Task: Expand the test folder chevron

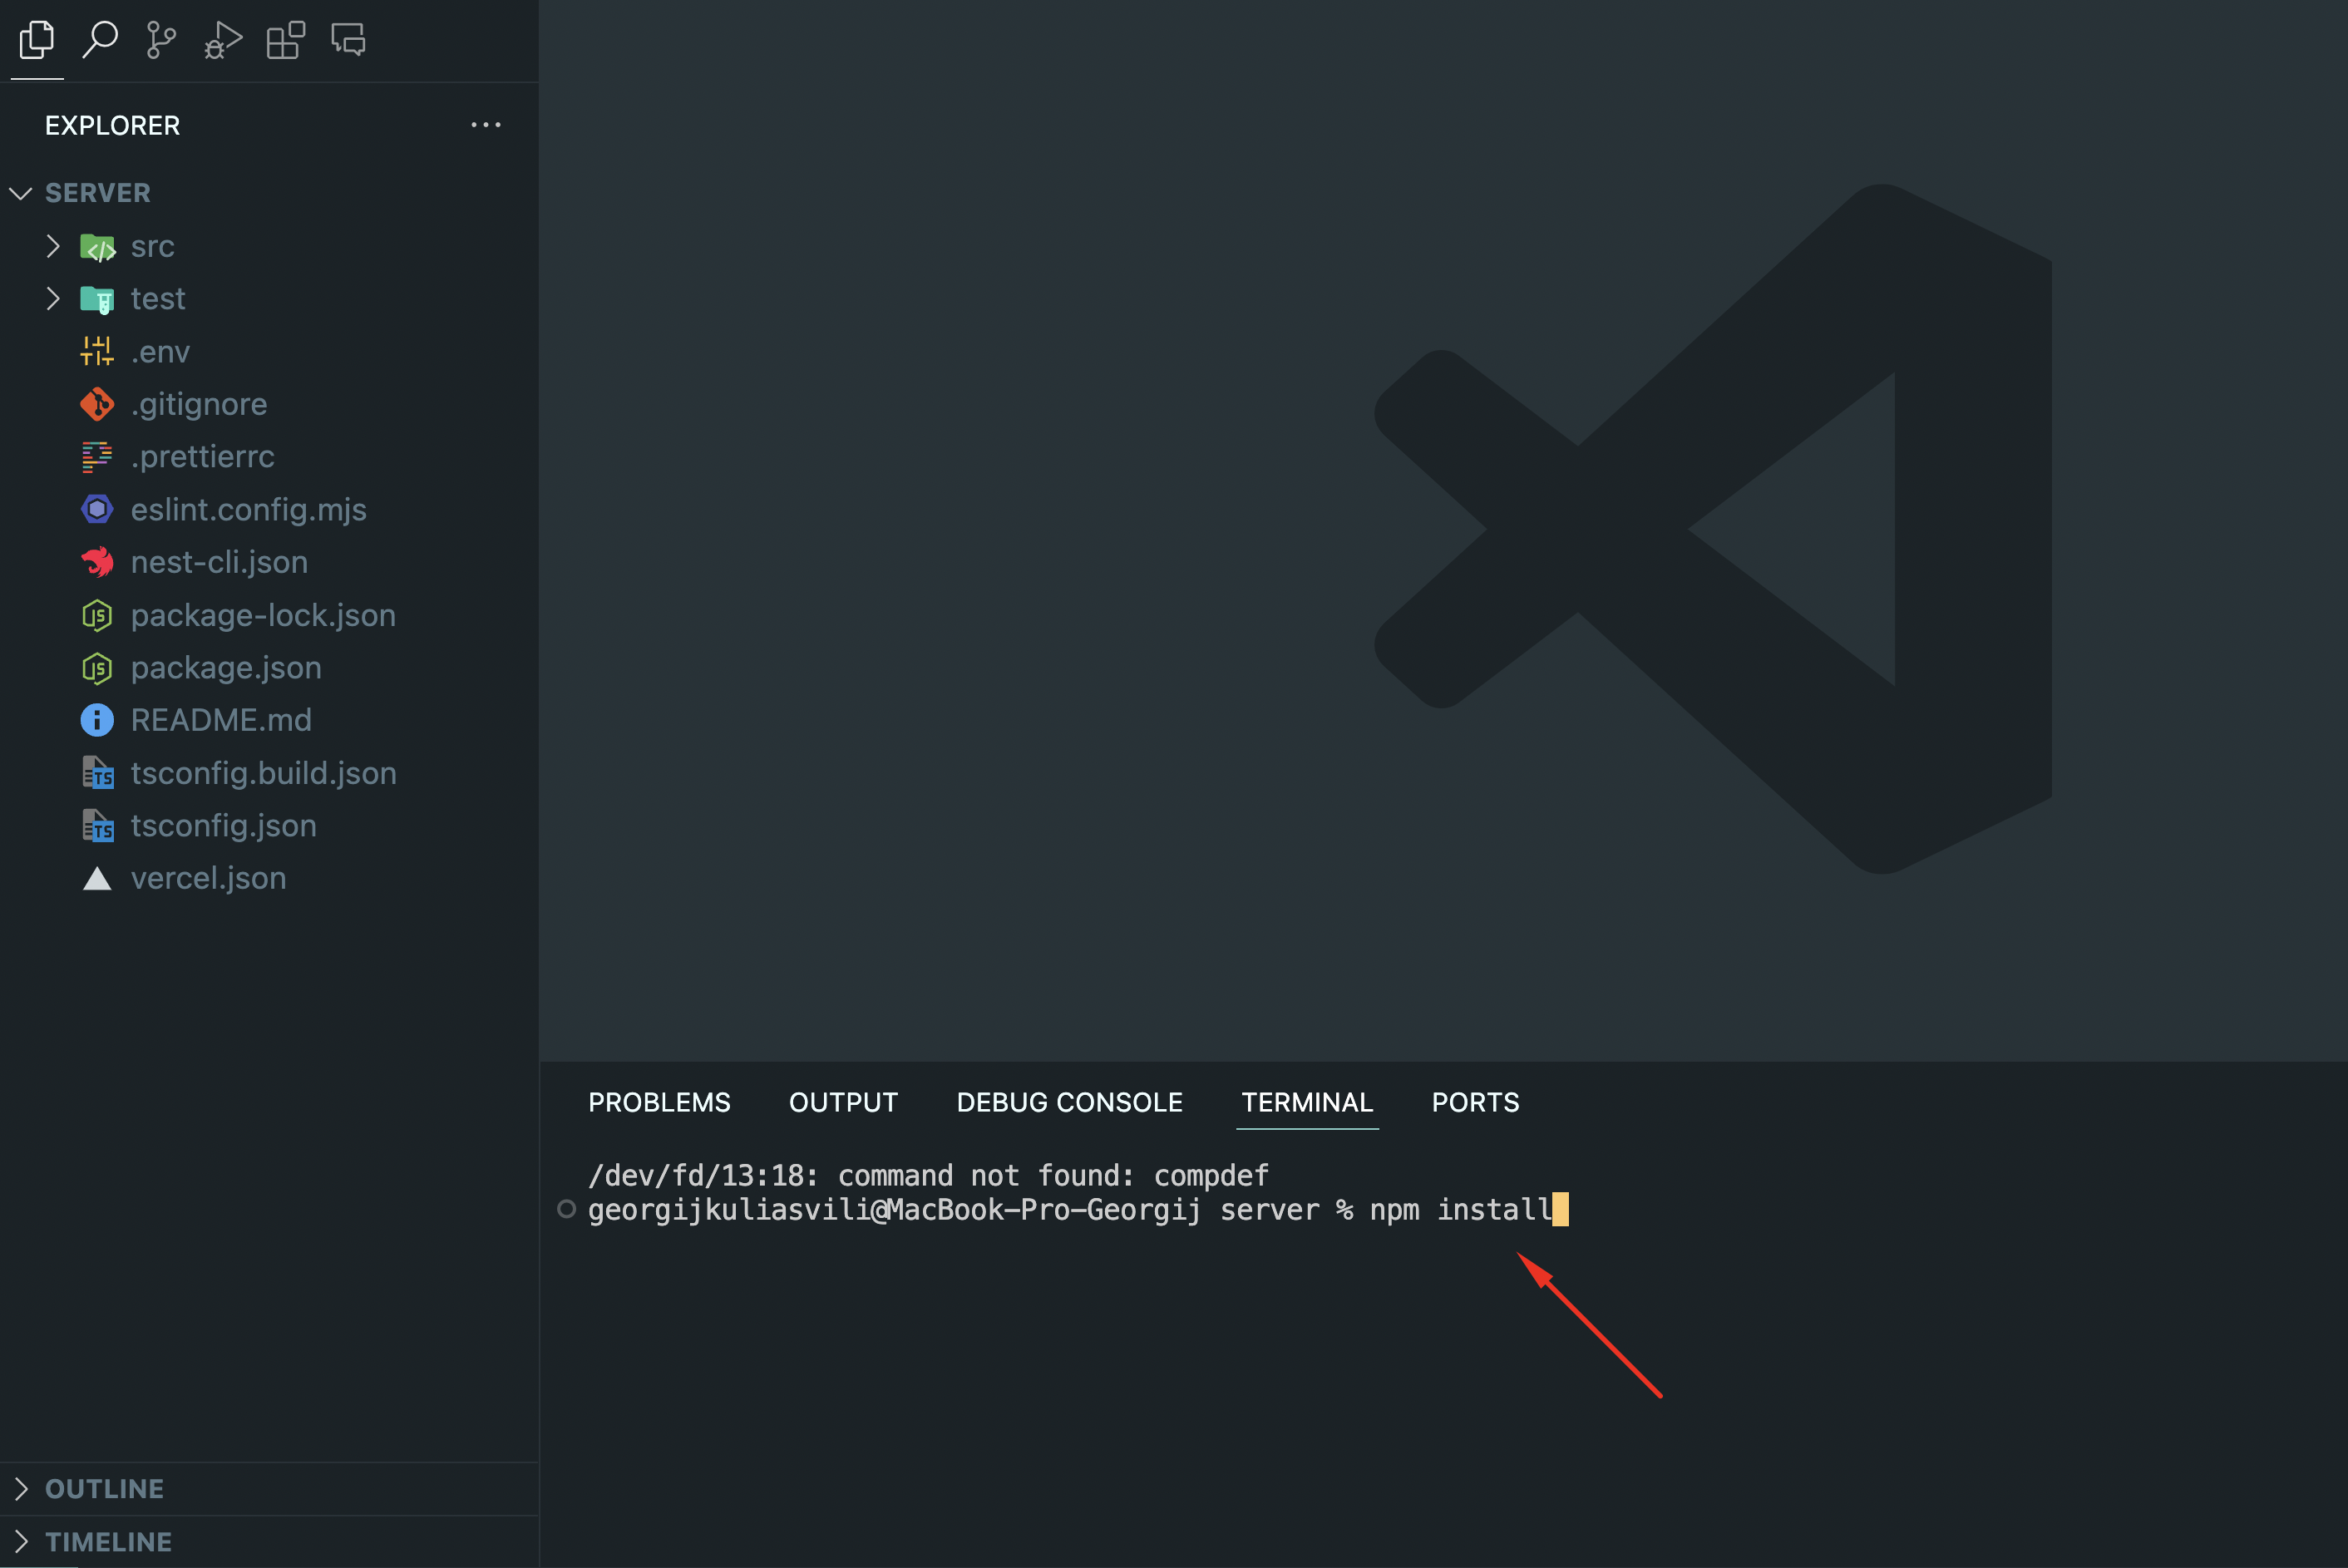Action: pyautogui.click(x=53, y=299)
